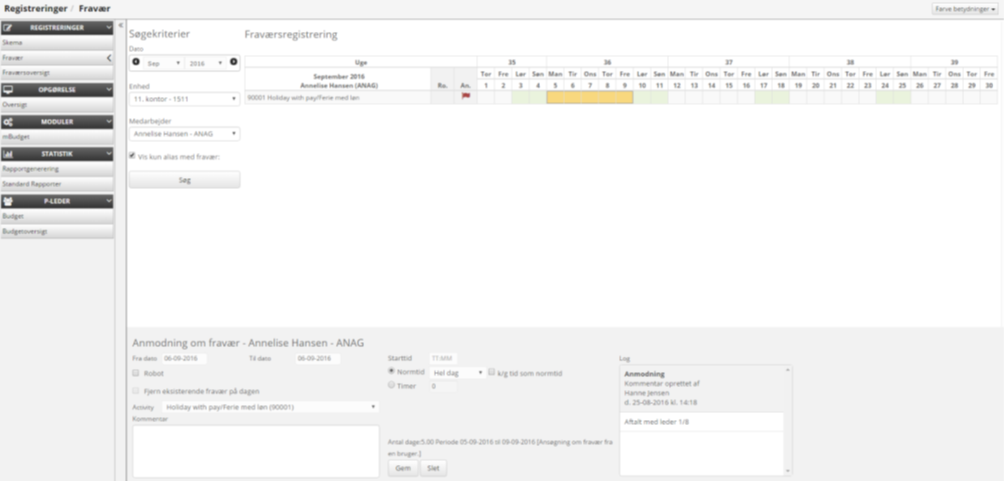This screenshot has width=1004, height=481.
Task: Click the next month arrow icon
Action: (233, 62)
